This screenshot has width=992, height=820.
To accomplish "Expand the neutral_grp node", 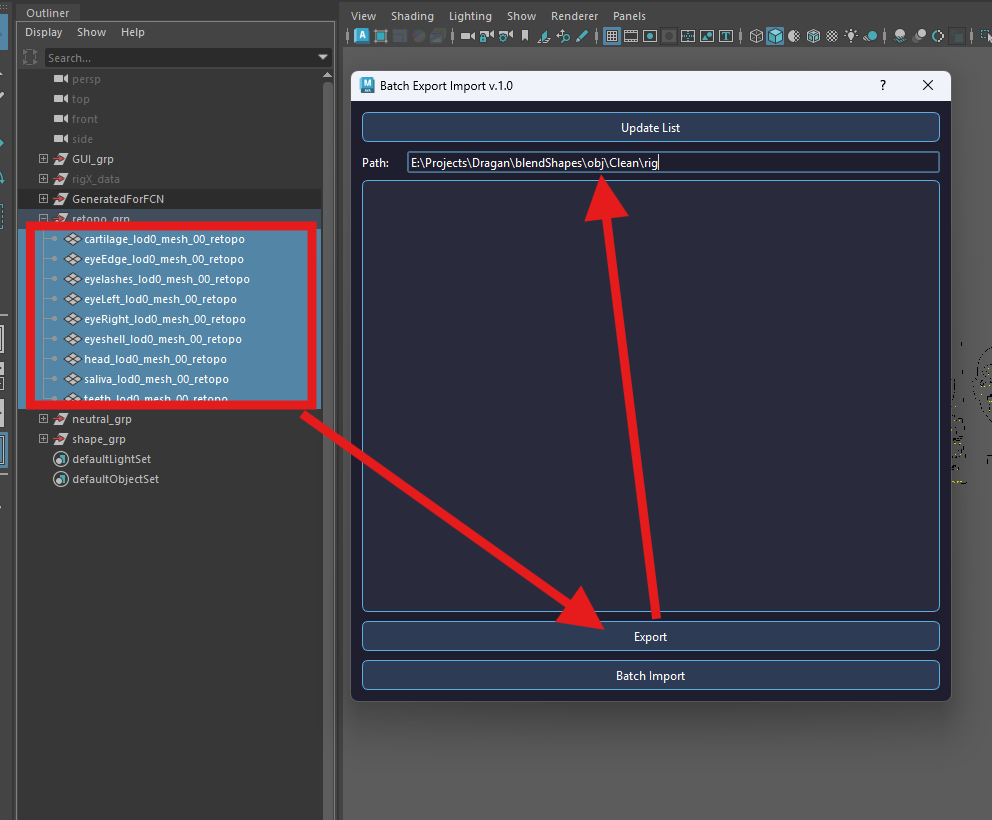I will pyautogui.click(x=43, y=419).
